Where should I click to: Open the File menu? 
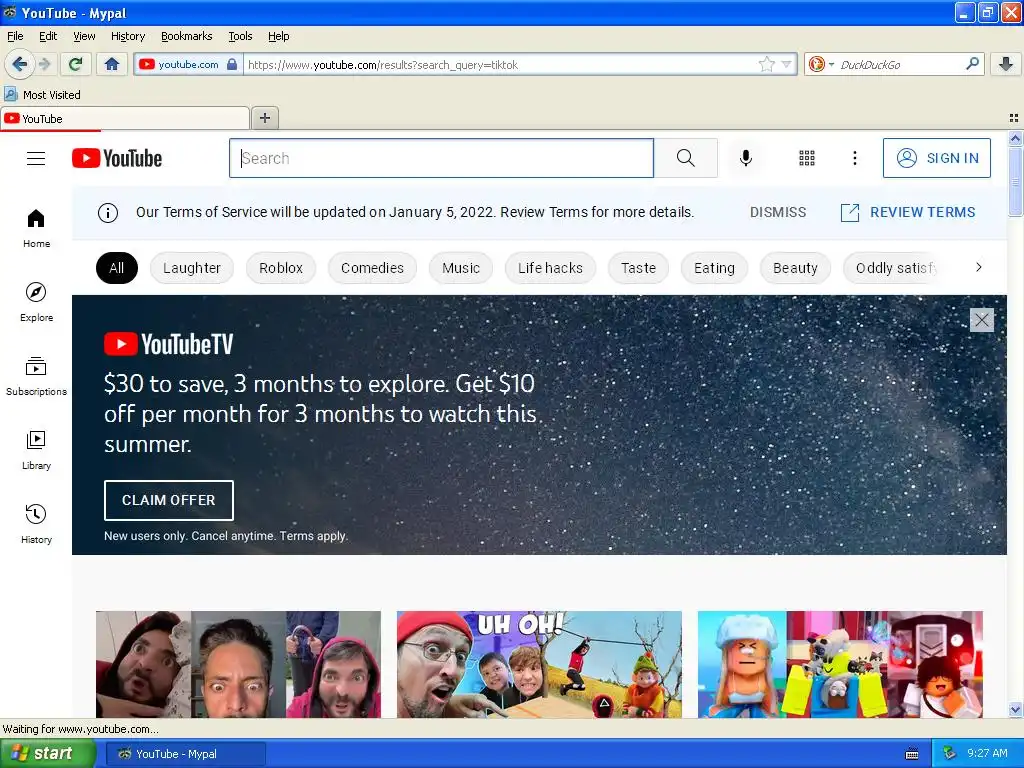(15, 36)
